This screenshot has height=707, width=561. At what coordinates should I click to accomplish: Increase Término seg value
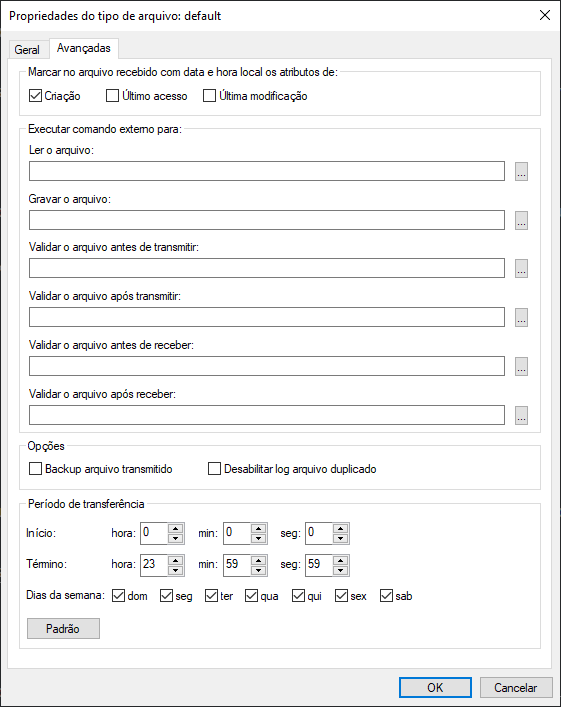[x=340, y=560]
